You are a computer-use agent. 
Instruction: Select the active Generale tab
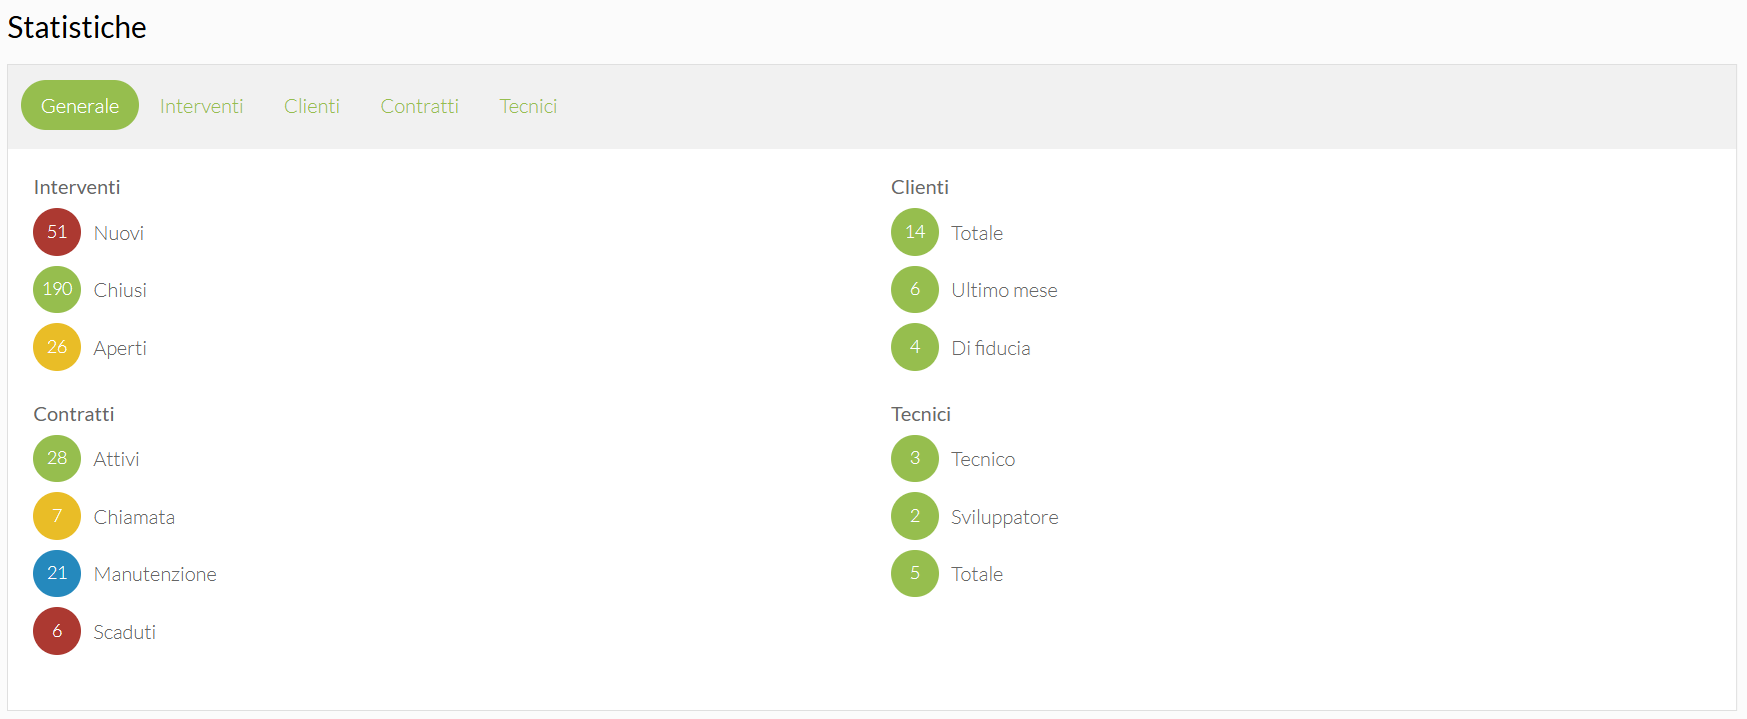(80, 106)
